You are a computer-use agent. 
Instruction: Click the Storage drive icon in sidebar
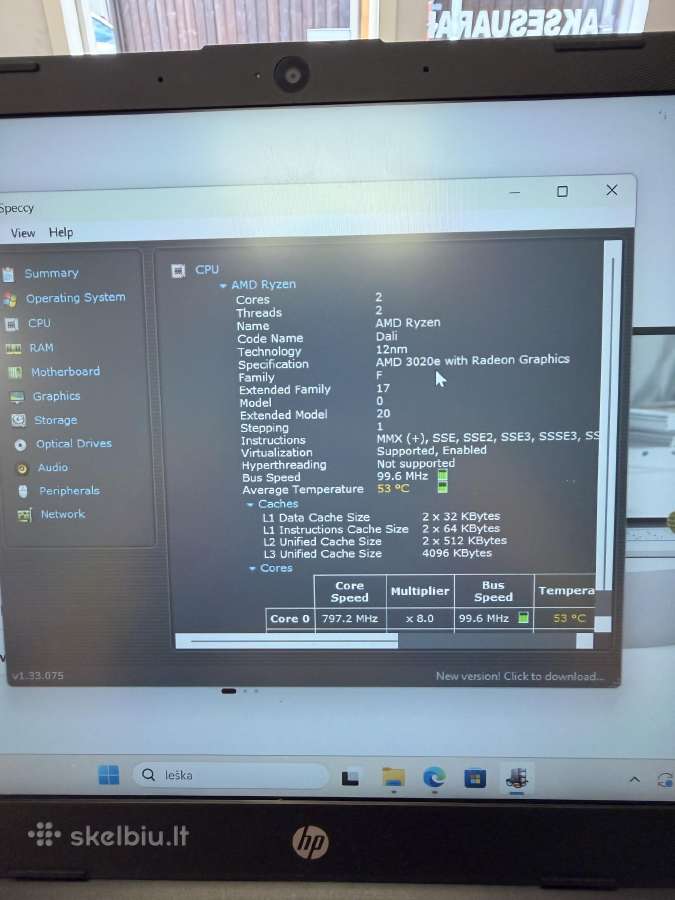pyautogui.click(x=18, y=420)
